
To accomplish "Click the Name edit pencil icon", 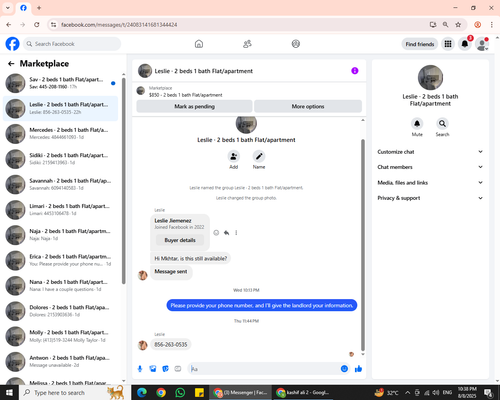I will [259, 156].
